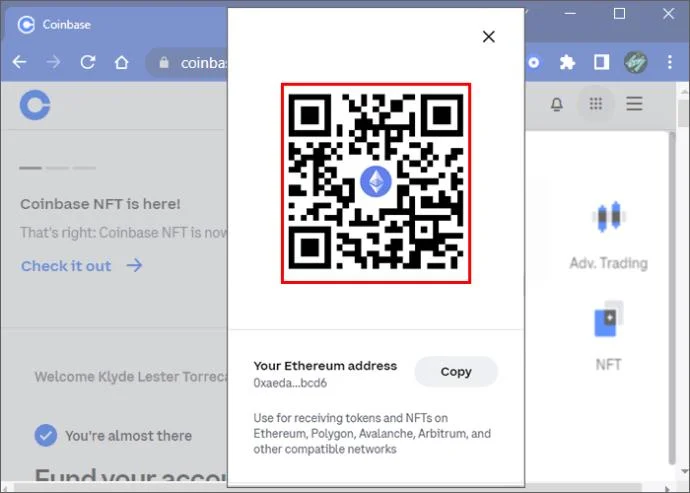This screenshot has width=690, height=493.
Task: Go back in the browser
Action: coord(19,62)
